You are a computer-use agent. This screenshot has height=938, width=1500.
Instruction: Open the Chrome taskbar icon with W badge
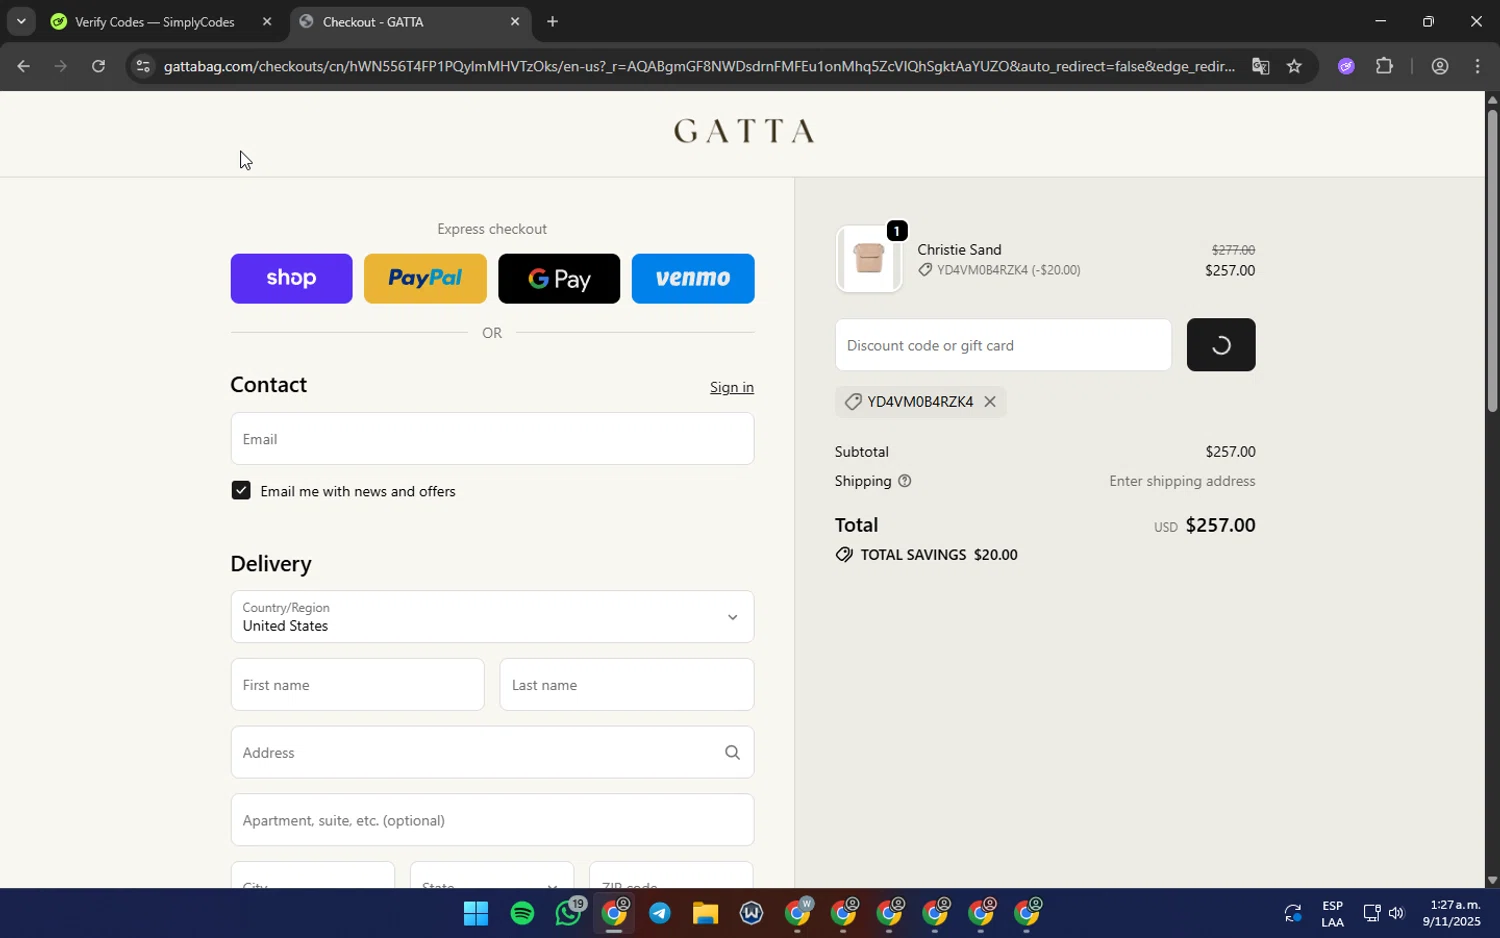(x=798, y=913)
